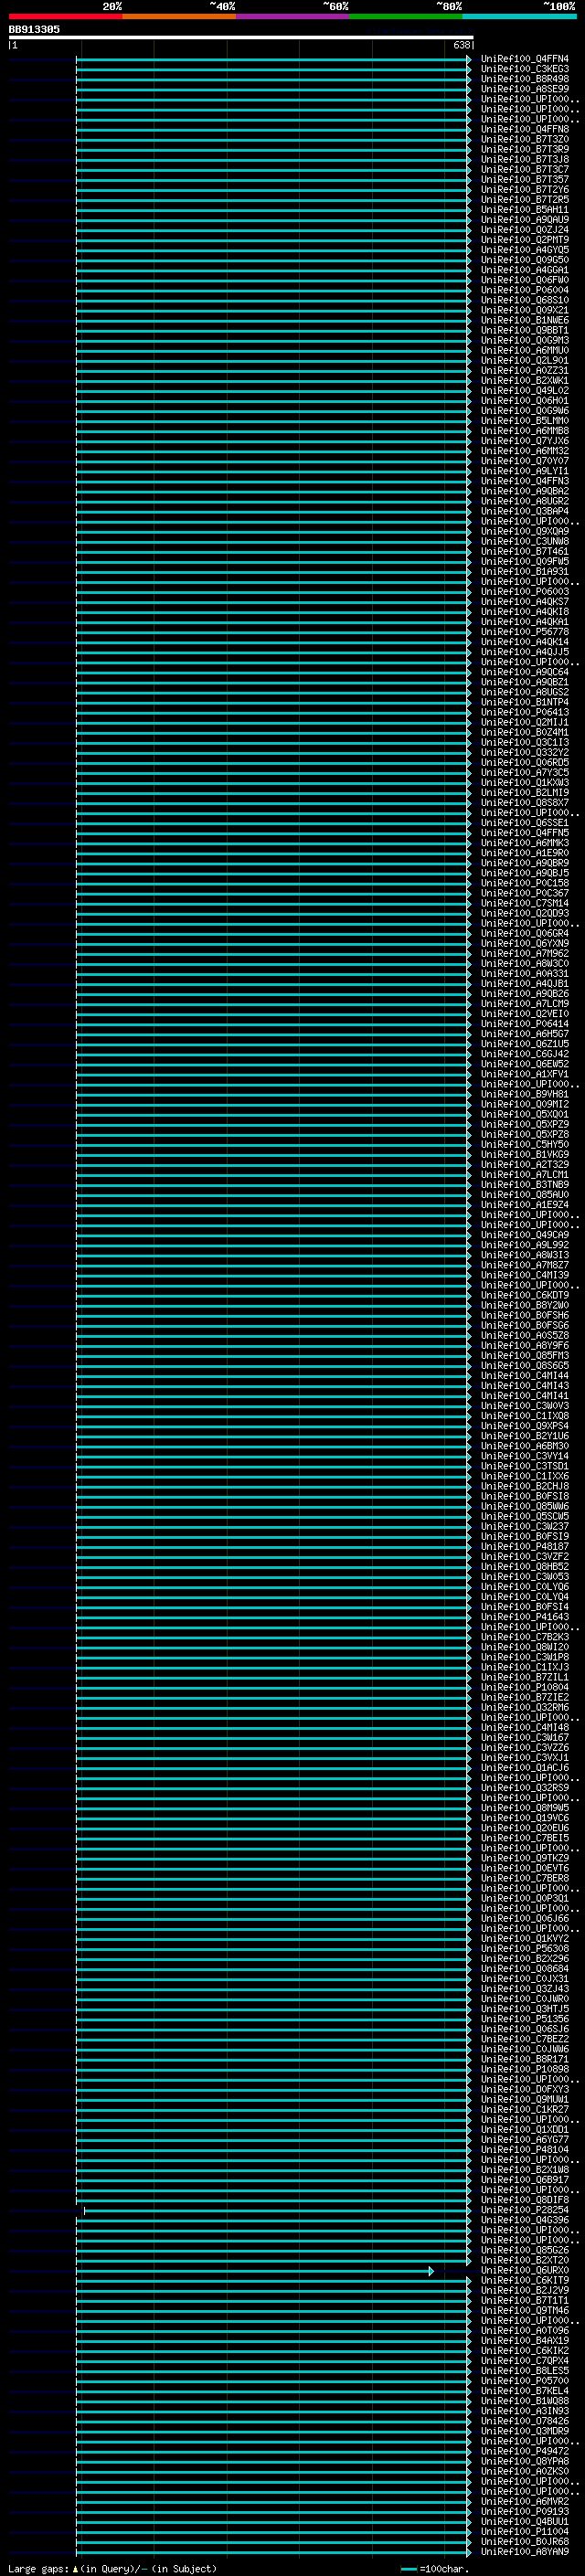Viewport: 585px width, 2576px height.
Task: Select UniRef100_A4GYQ5 label
Action: click(524, 249)
